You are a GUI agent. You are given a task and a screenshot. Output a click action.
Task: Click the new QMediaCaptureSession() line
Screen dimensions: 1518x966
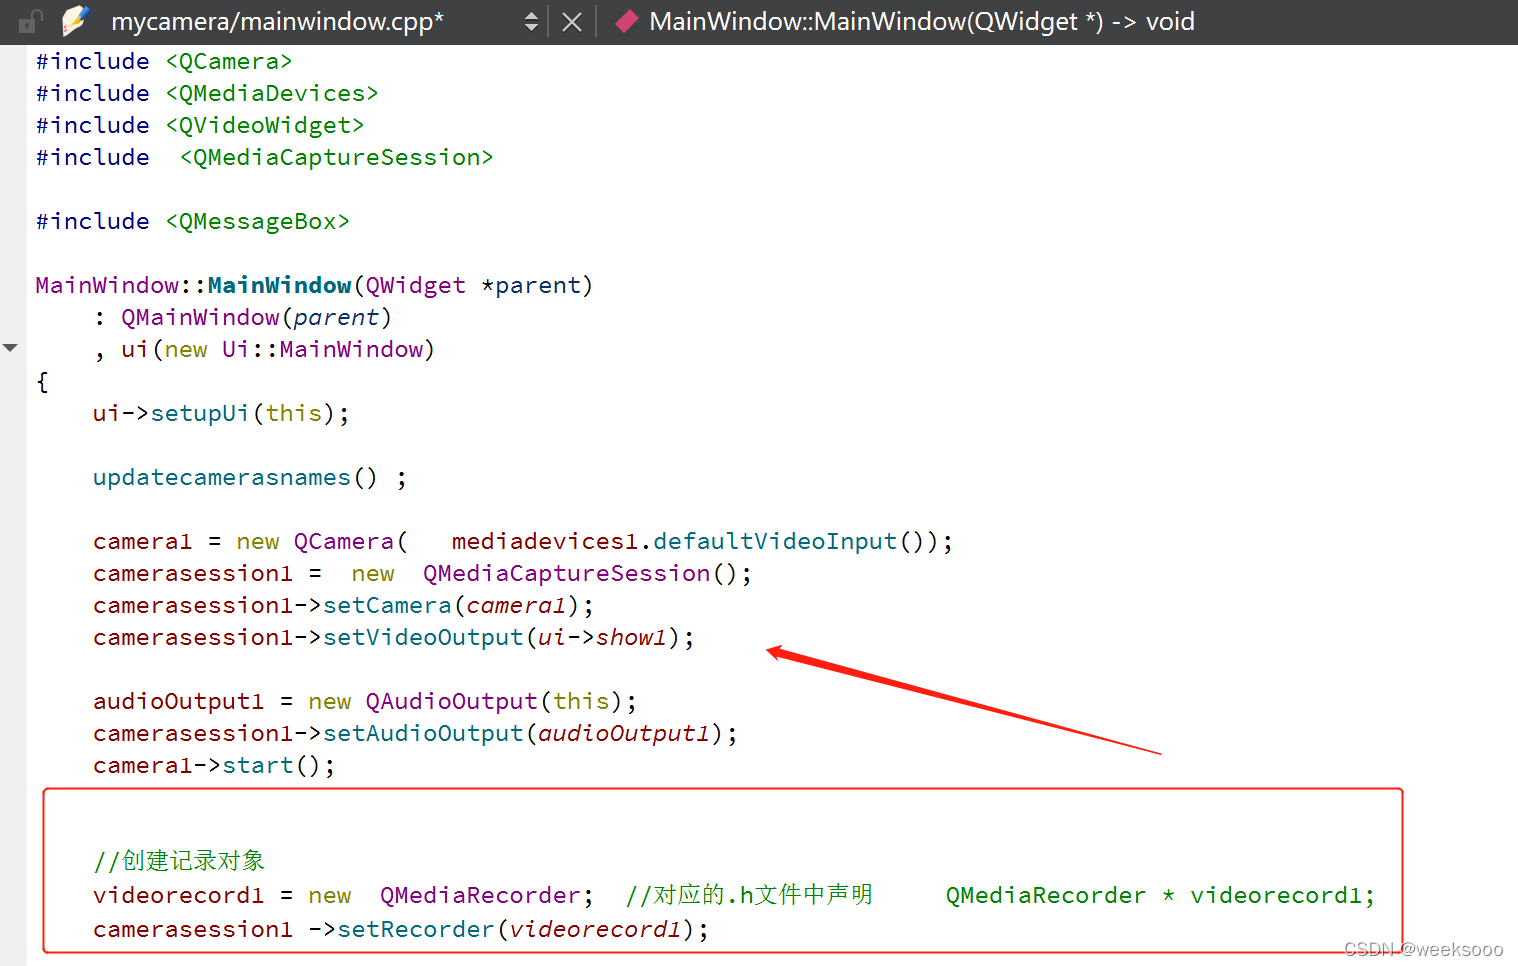[x=422, y=573]
